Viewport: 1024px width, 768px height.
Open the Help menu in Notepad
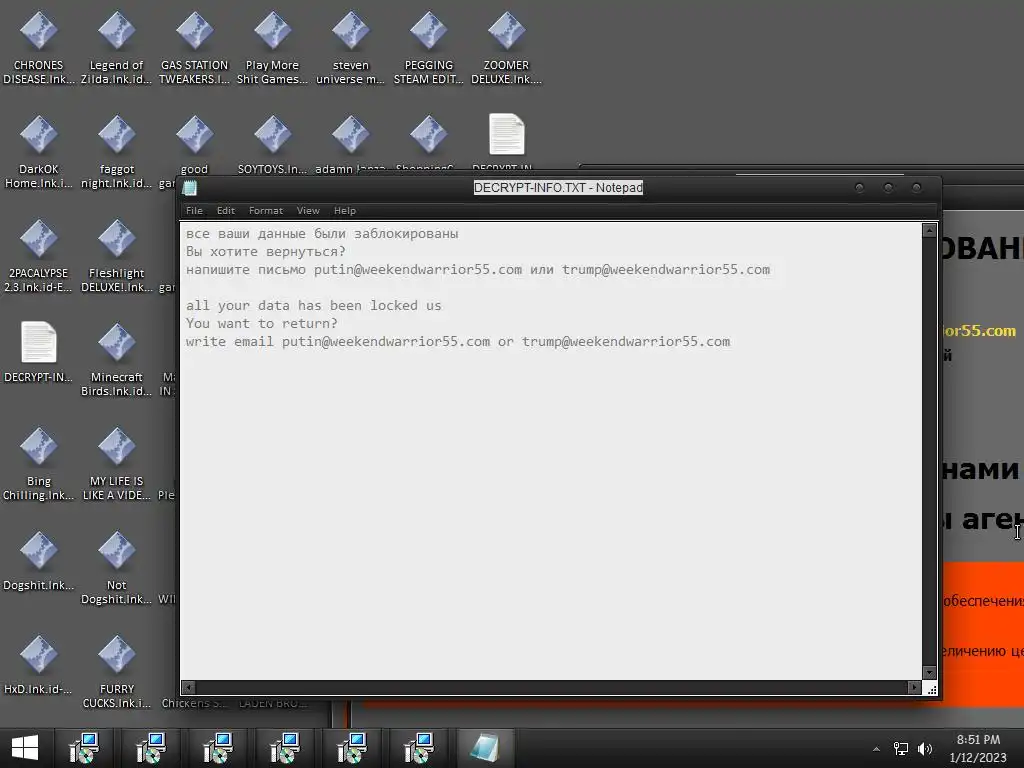pyautogui.click(x=345, y=210)
